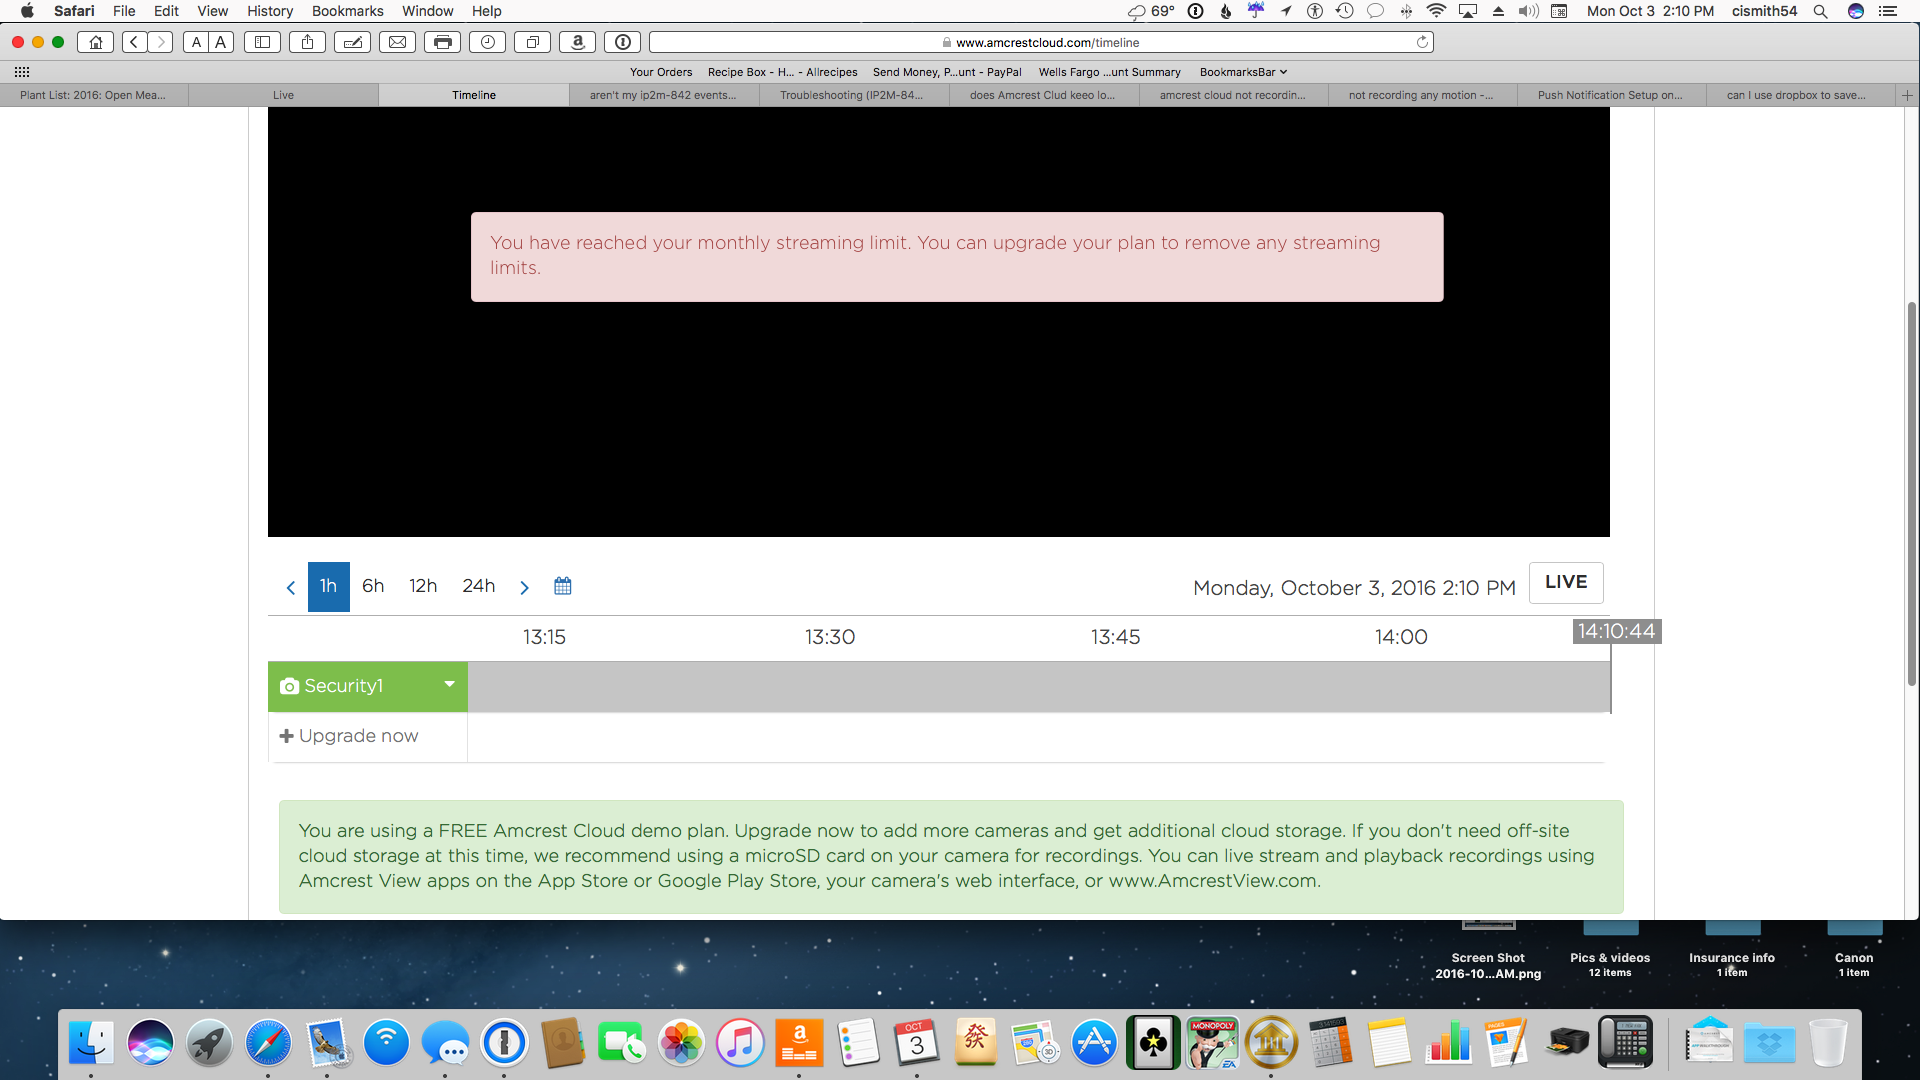Reload the page with refresh icon
1920x1080 pixels.
pos(1422,42)
